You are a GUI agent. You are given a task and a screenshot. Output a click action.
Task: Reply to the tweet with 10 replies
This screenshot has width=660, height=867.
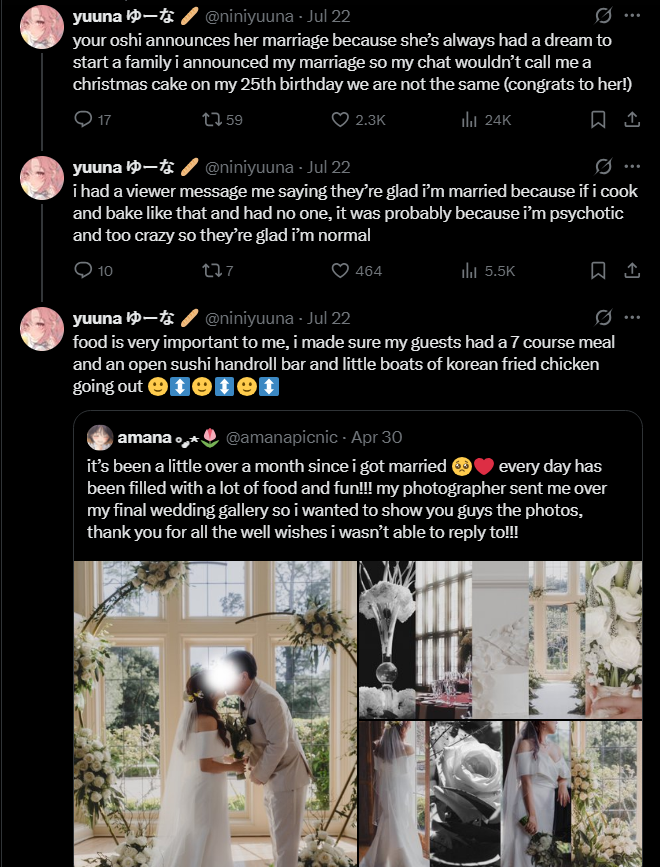pyautogui.click(x=84, y=270)
